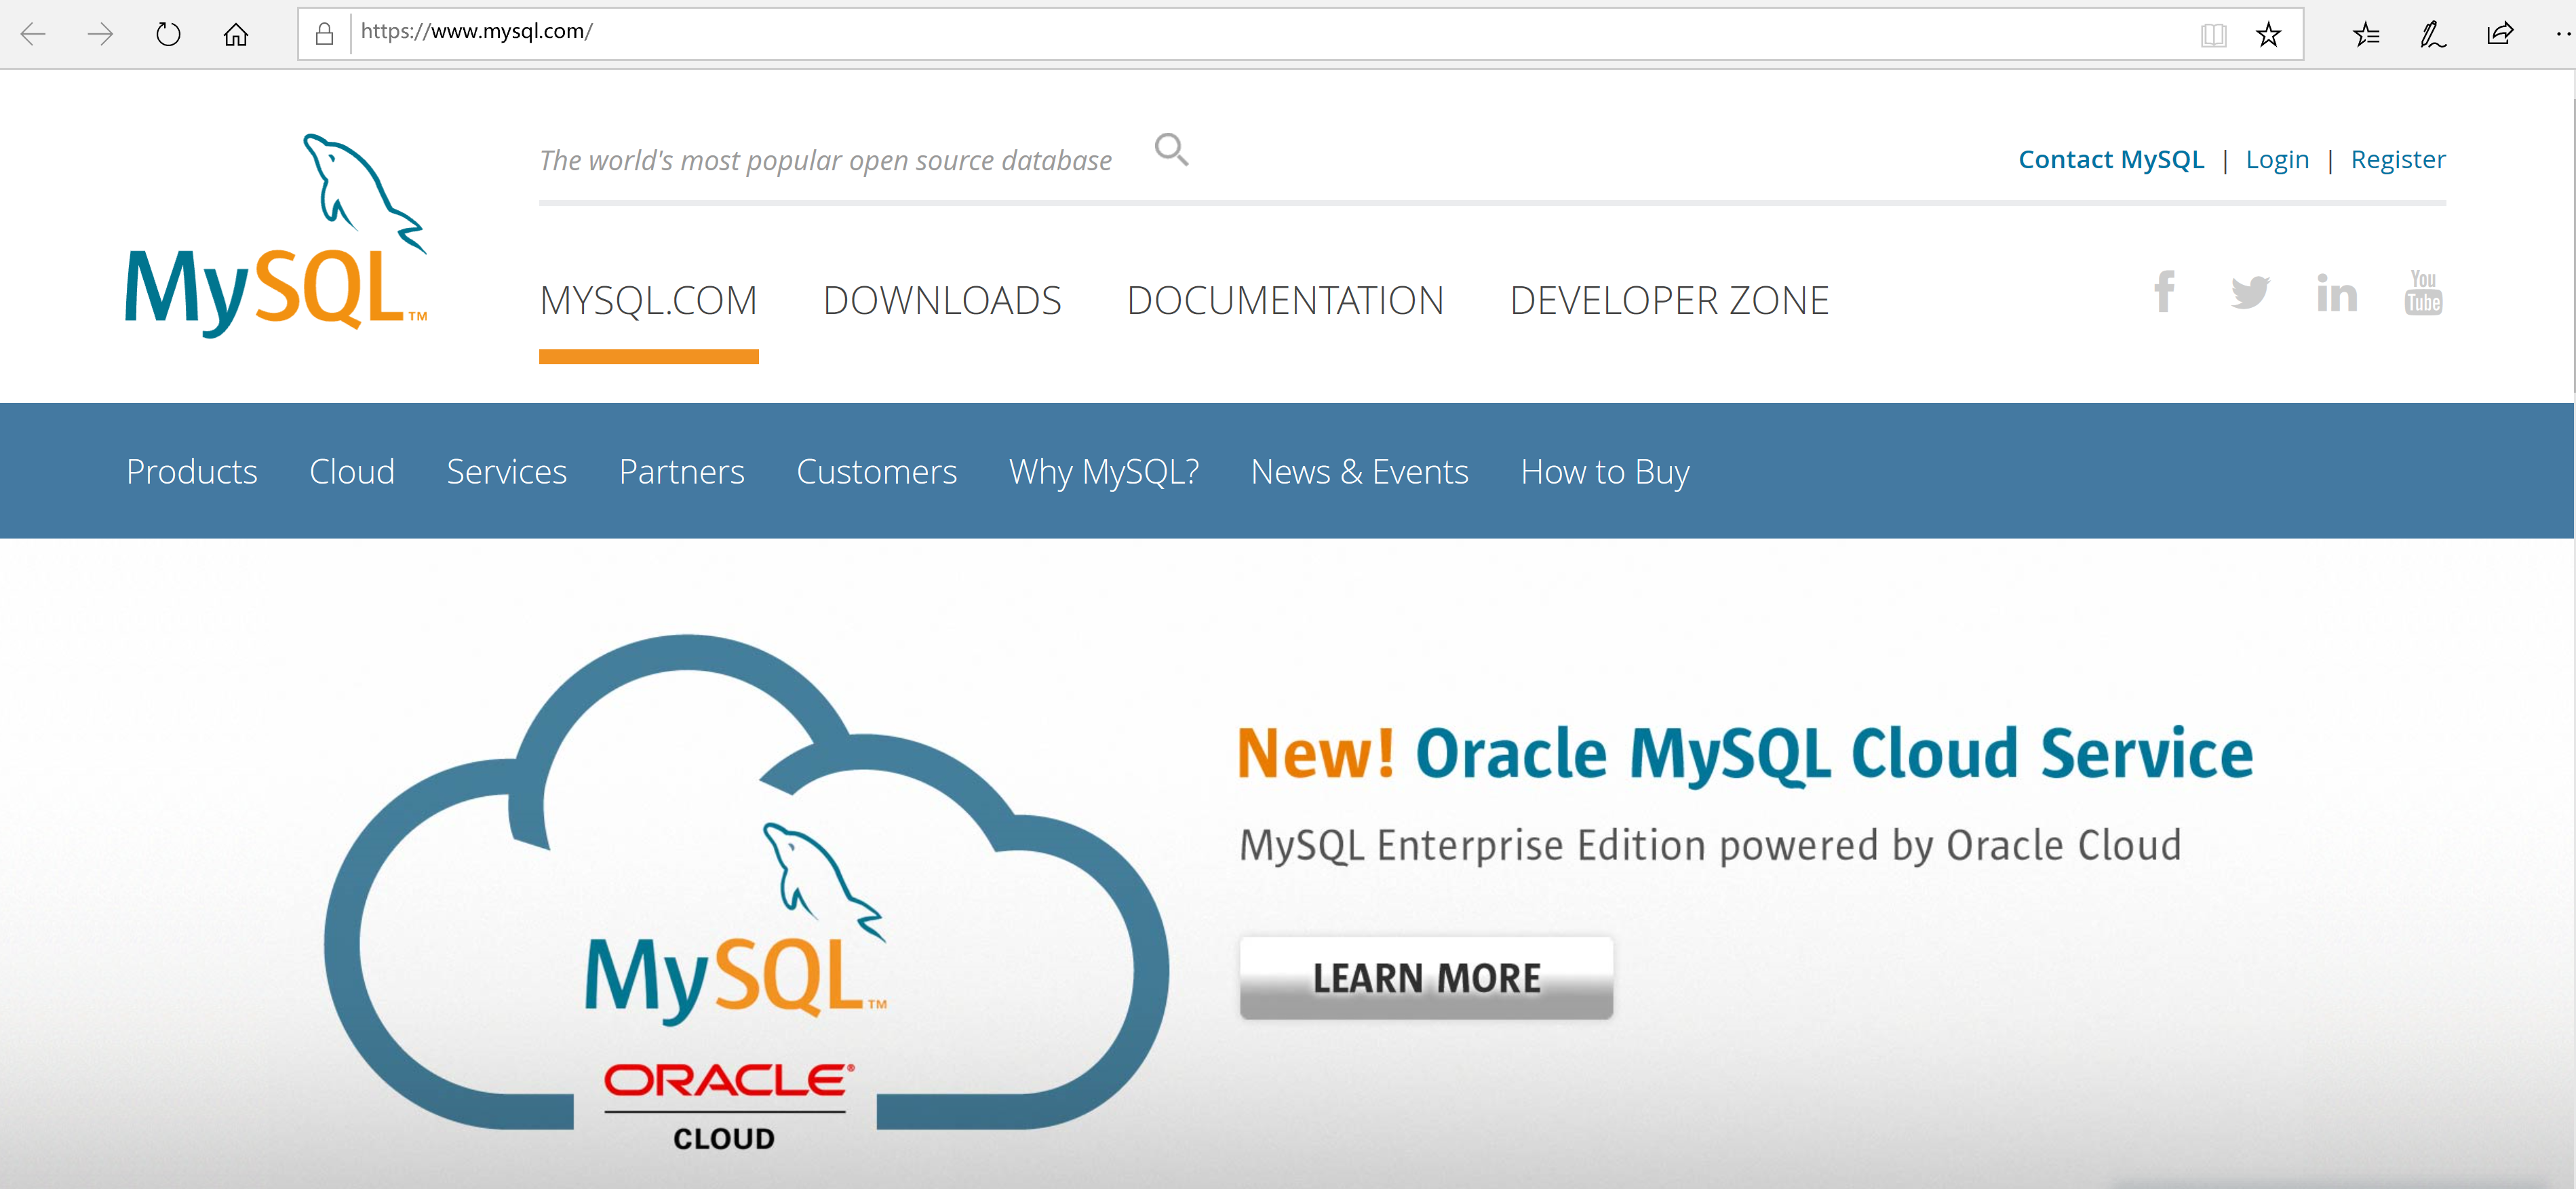2576x1189 pixels.
Task: Open MySQL's LinkedIn page
Action: click(x=2337, y=293)
